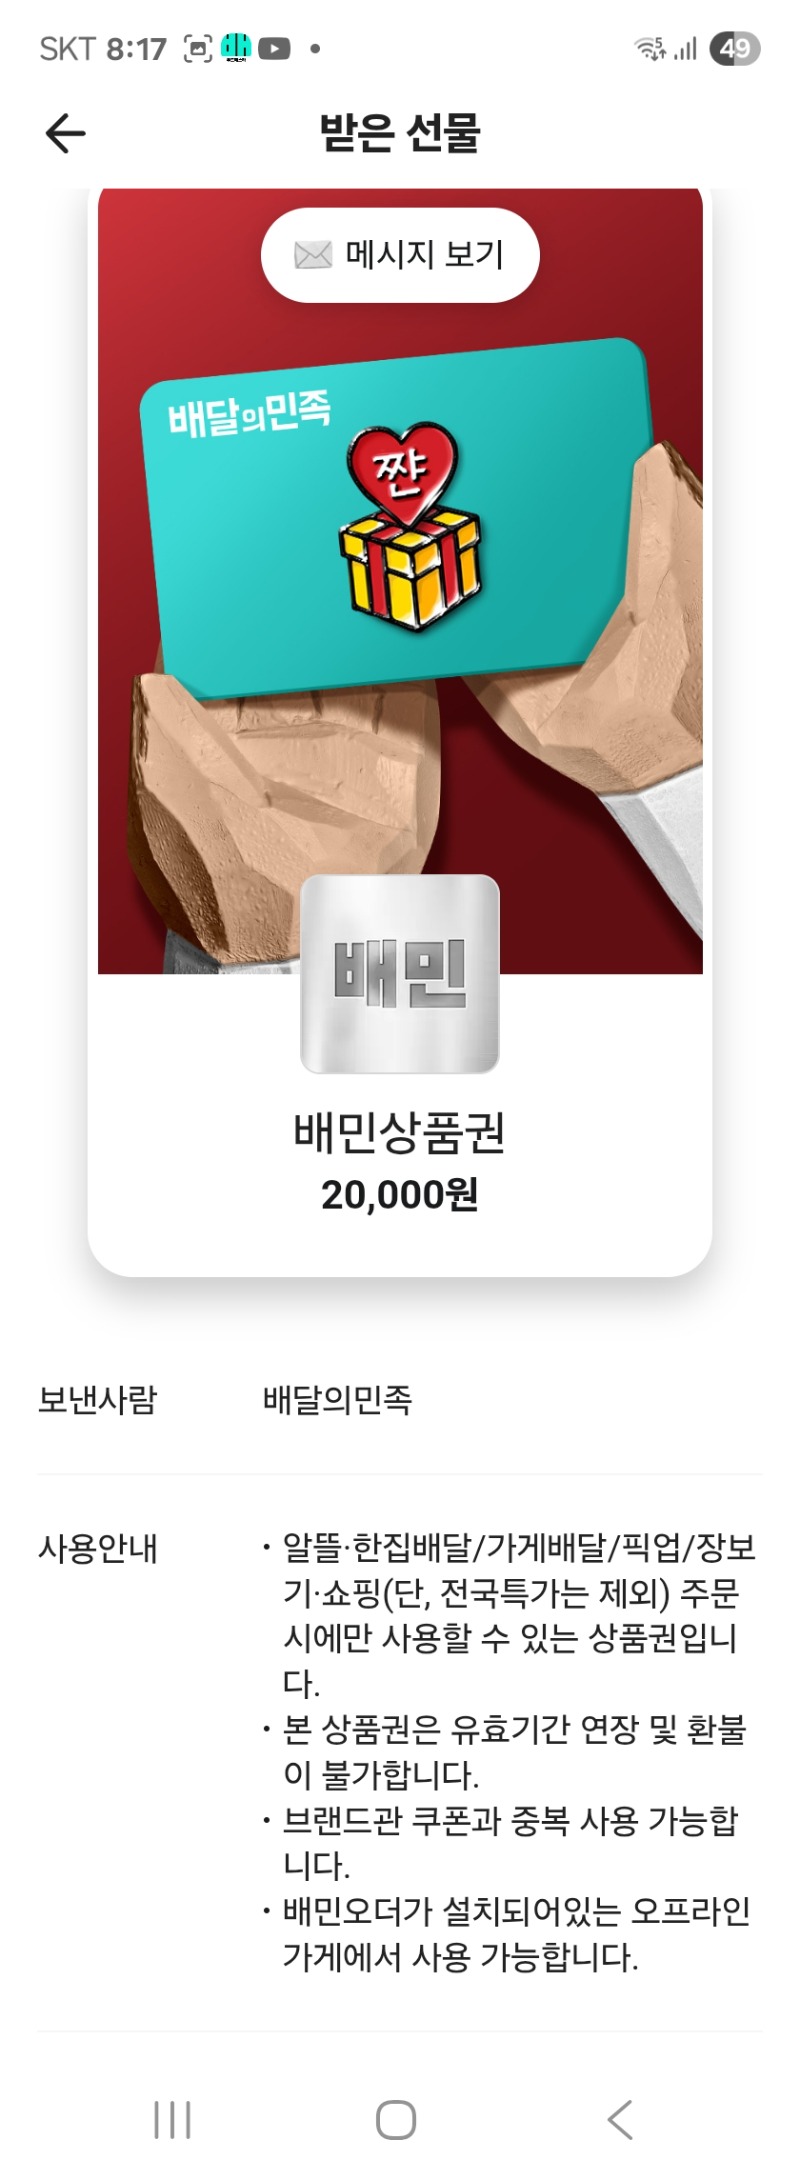Viewport: 800px width, 2180px height.
Task: Select the 배민상품권 title text
Action: point(400,1133)
